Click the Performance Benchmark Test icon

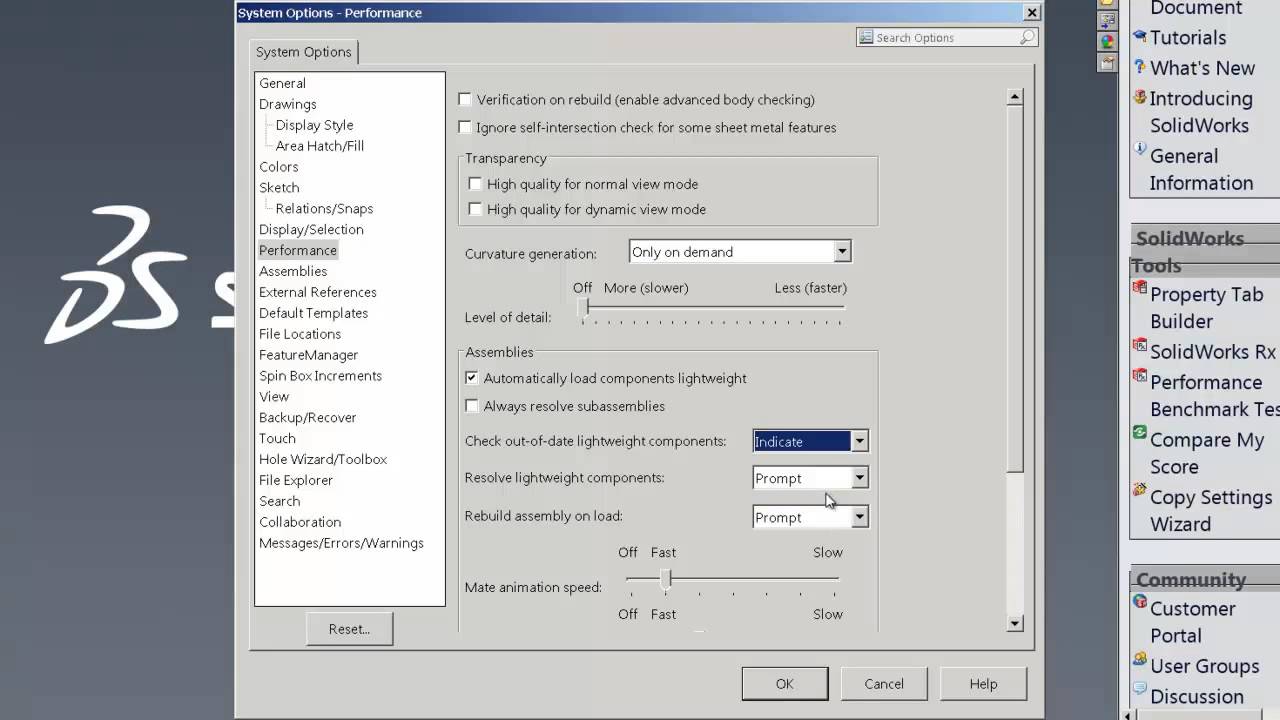tap(1139, 375)
